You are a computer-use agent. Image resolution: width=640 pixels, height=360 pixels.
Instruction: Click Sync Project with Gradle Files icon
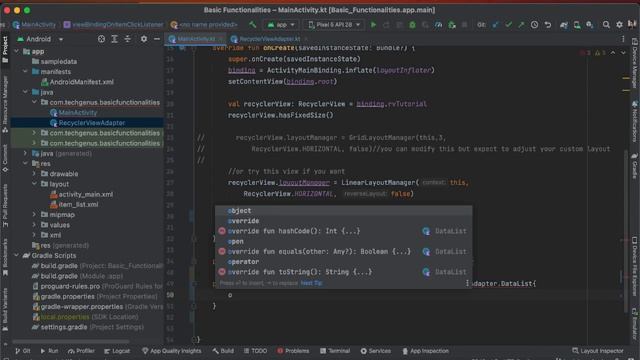[564, 25]
